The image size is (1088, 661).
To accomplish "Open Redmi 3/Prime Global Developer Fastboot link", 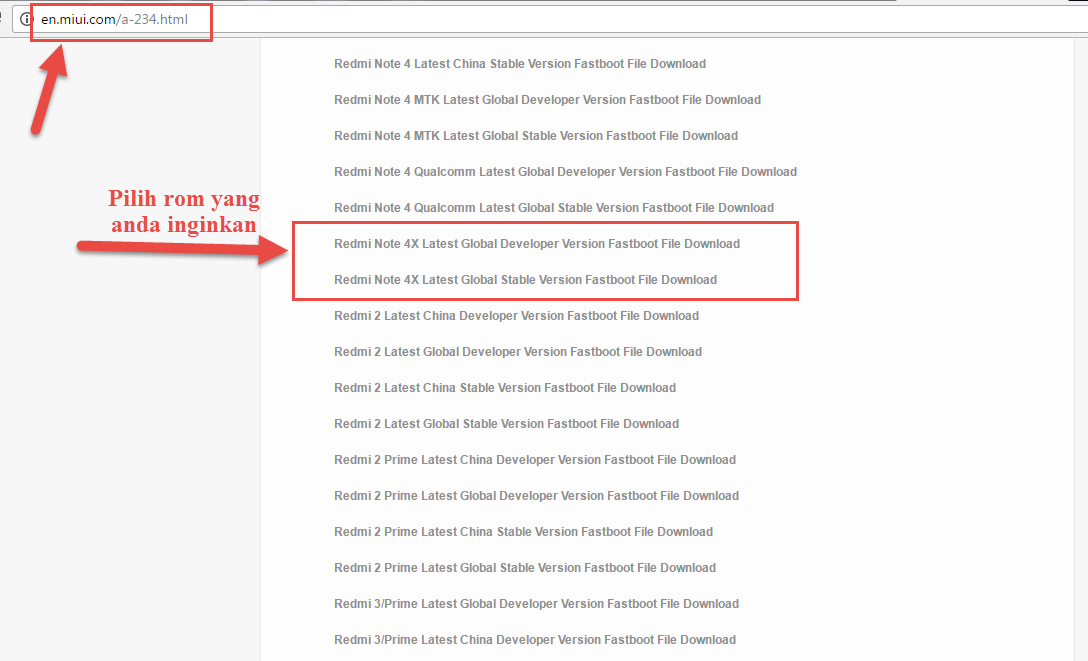I will point(536,605).
